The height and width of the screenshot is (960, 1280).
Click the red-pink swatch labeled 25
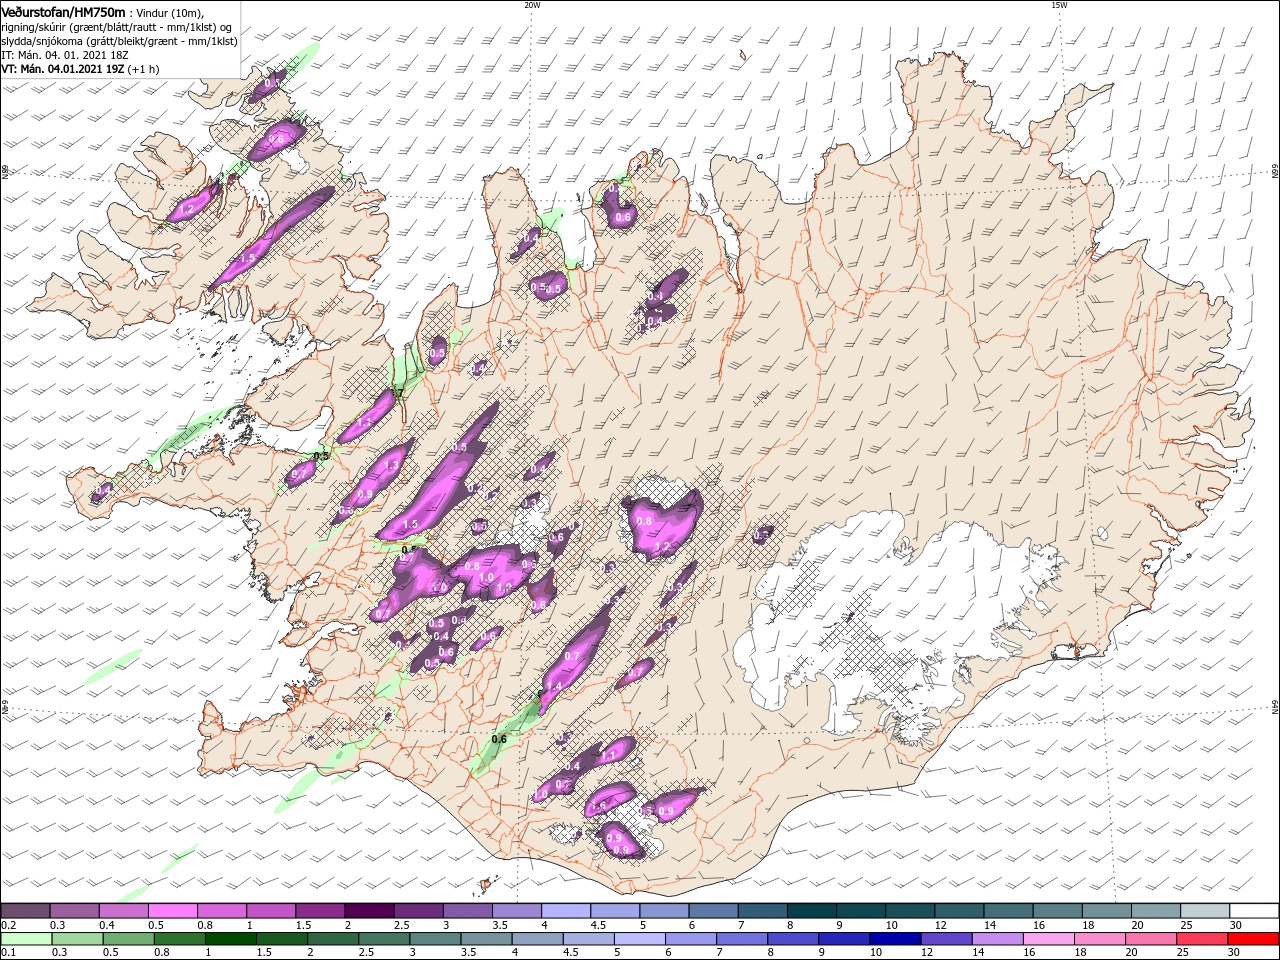[1200, 939]
